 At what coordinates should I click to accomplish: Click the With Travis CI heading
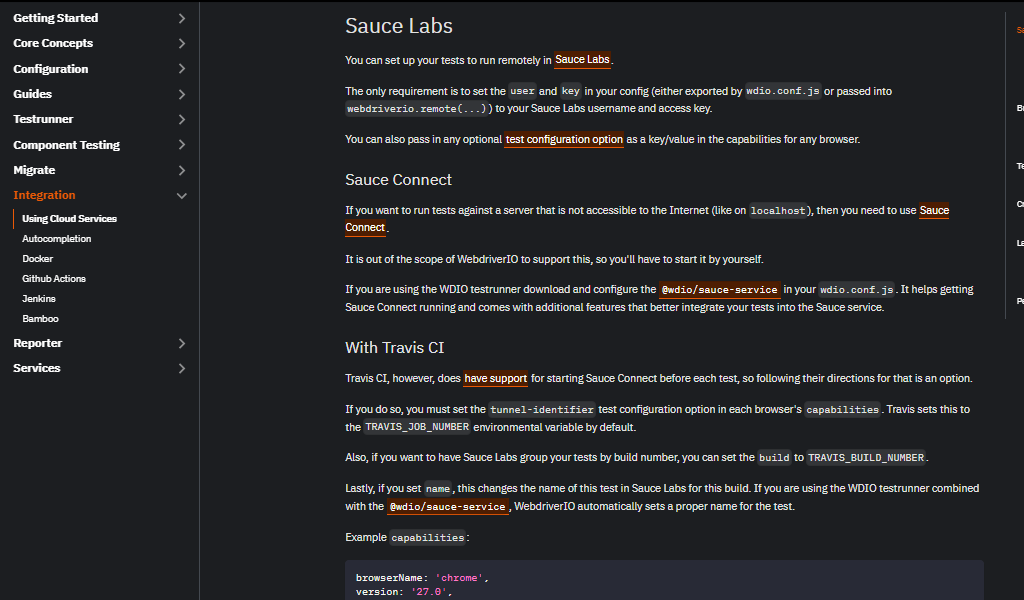(x=394, y=348)
